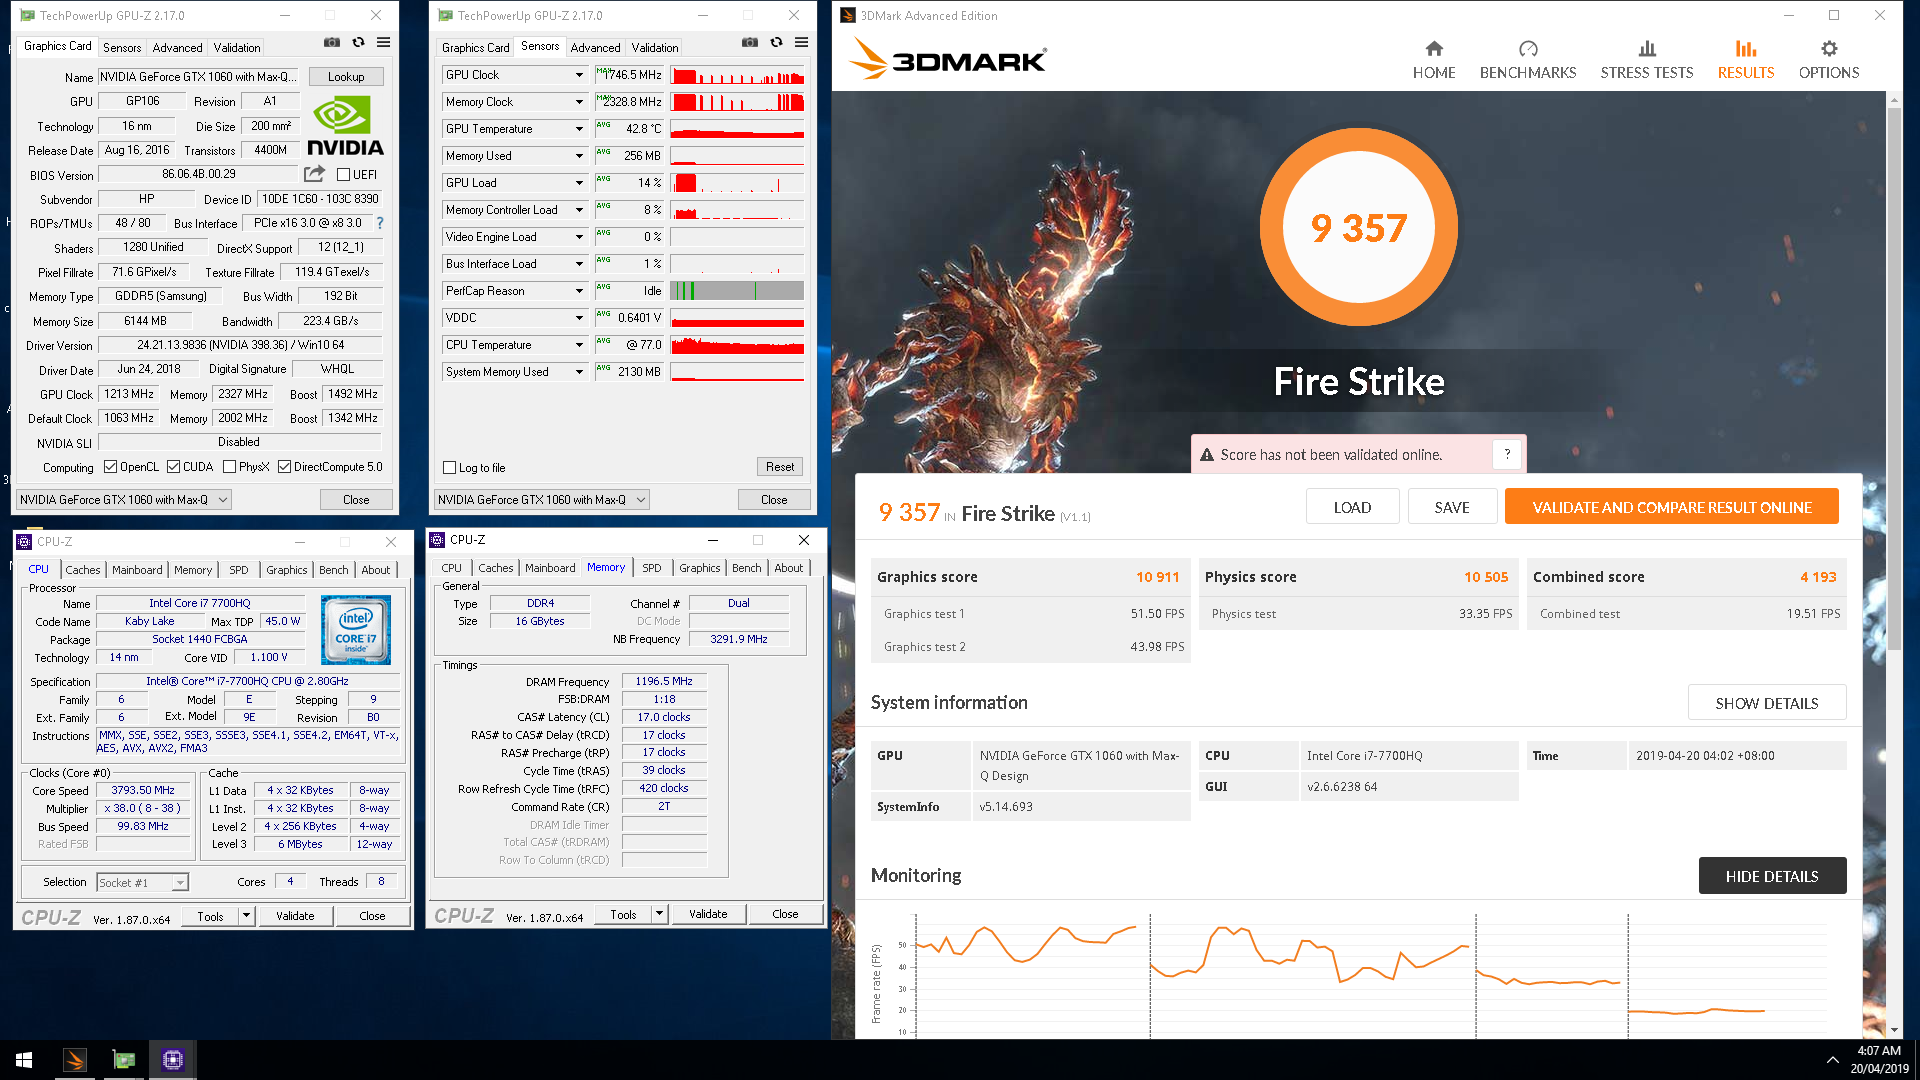Click the bus interface question mark icon
This screenshot has height=1080, width=1920.
click(x=380, y=223)
